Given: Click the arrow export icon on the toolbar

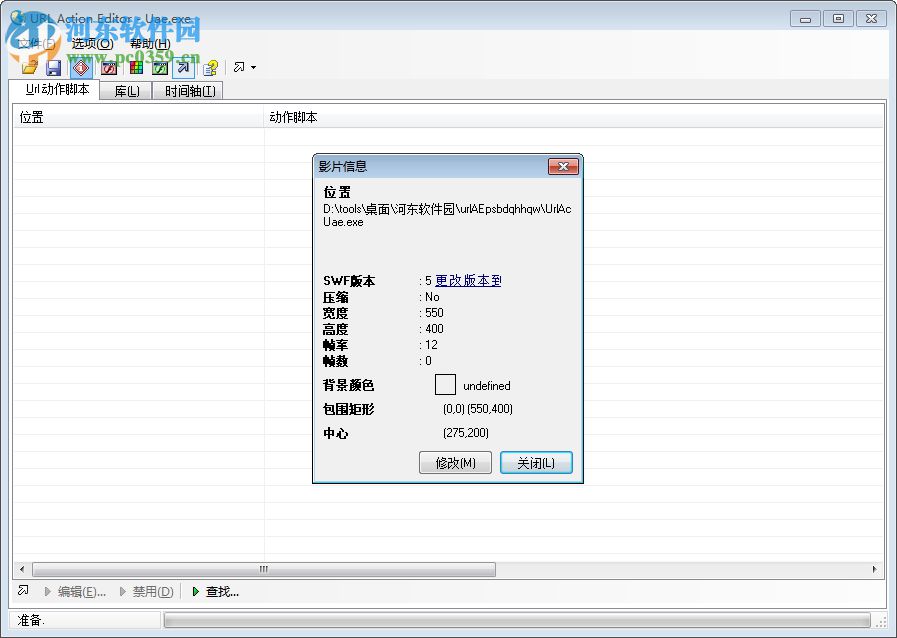Looking at the screenshot, I should [x=182, y=67].
